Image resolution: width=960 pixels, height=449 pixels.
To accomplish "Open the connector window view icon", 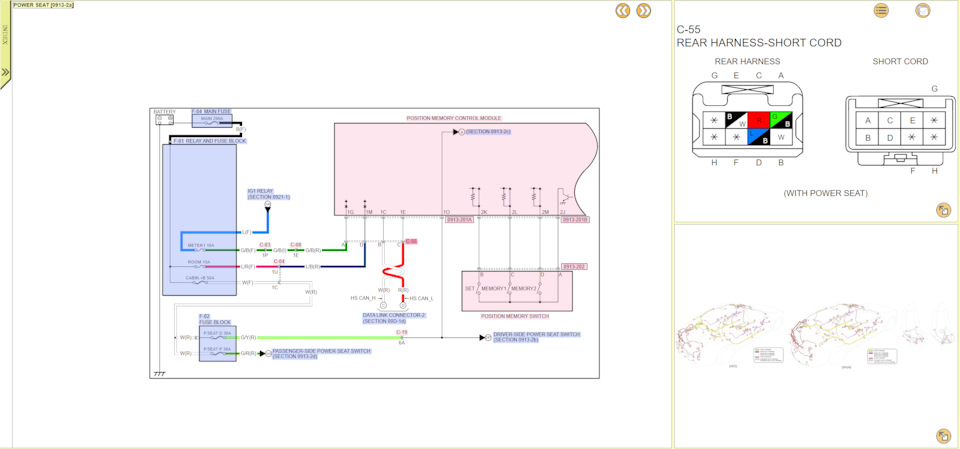I will [922, 10].
